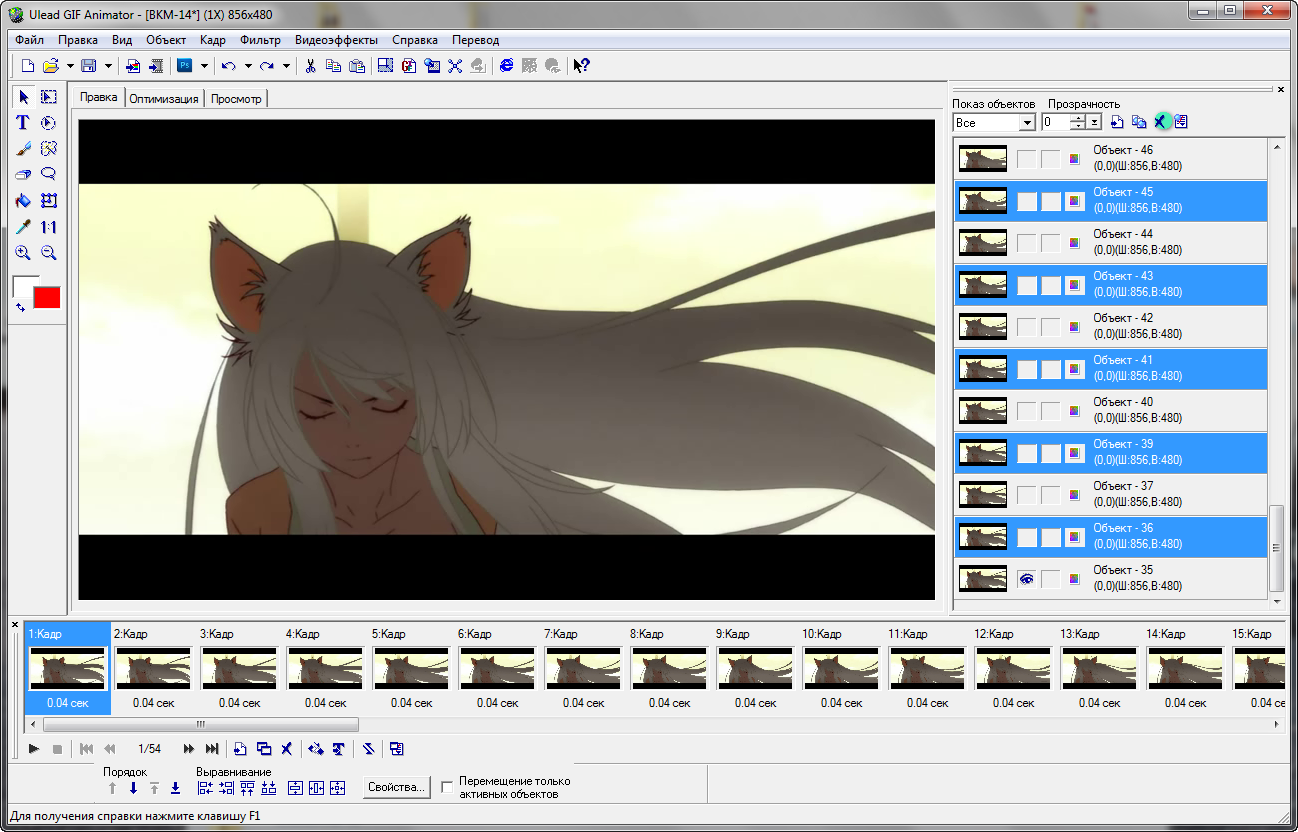Click the Paste clipboard icon
Image resolution: width=1298 pixels, height=832 pixels.
pos(356,66)
